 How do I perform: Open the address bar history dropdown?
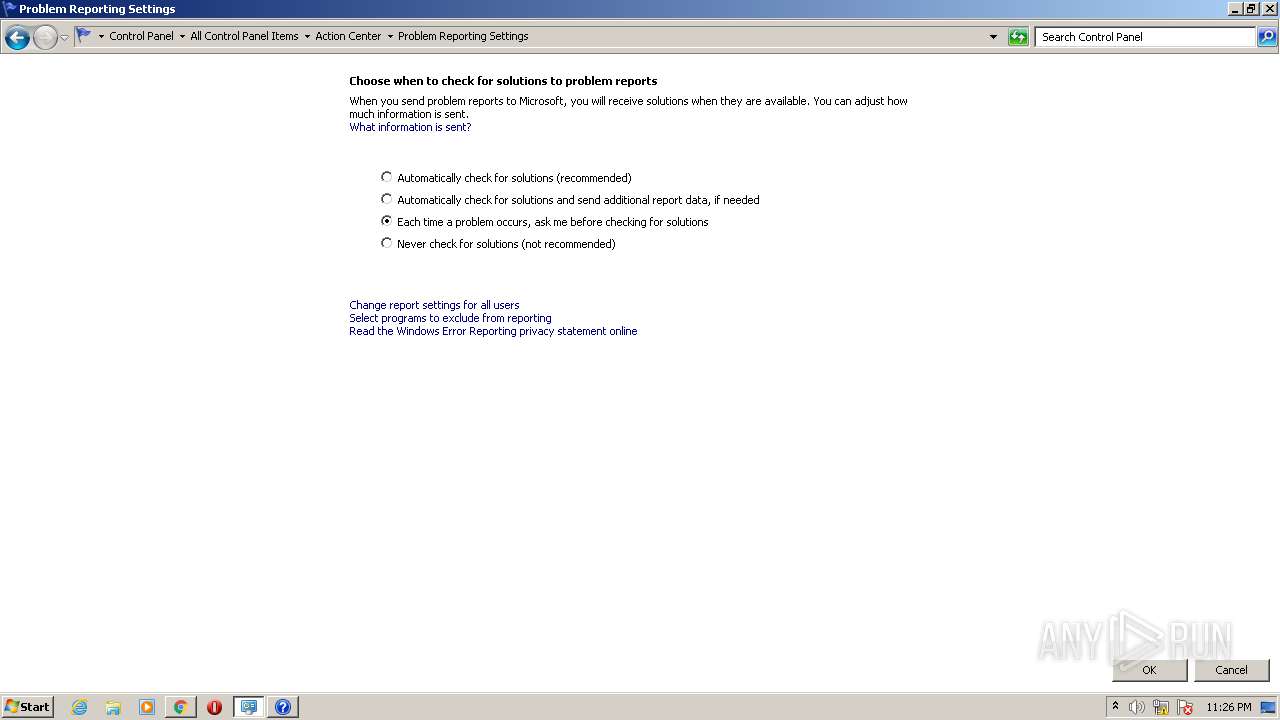click(x=993, y=37)
